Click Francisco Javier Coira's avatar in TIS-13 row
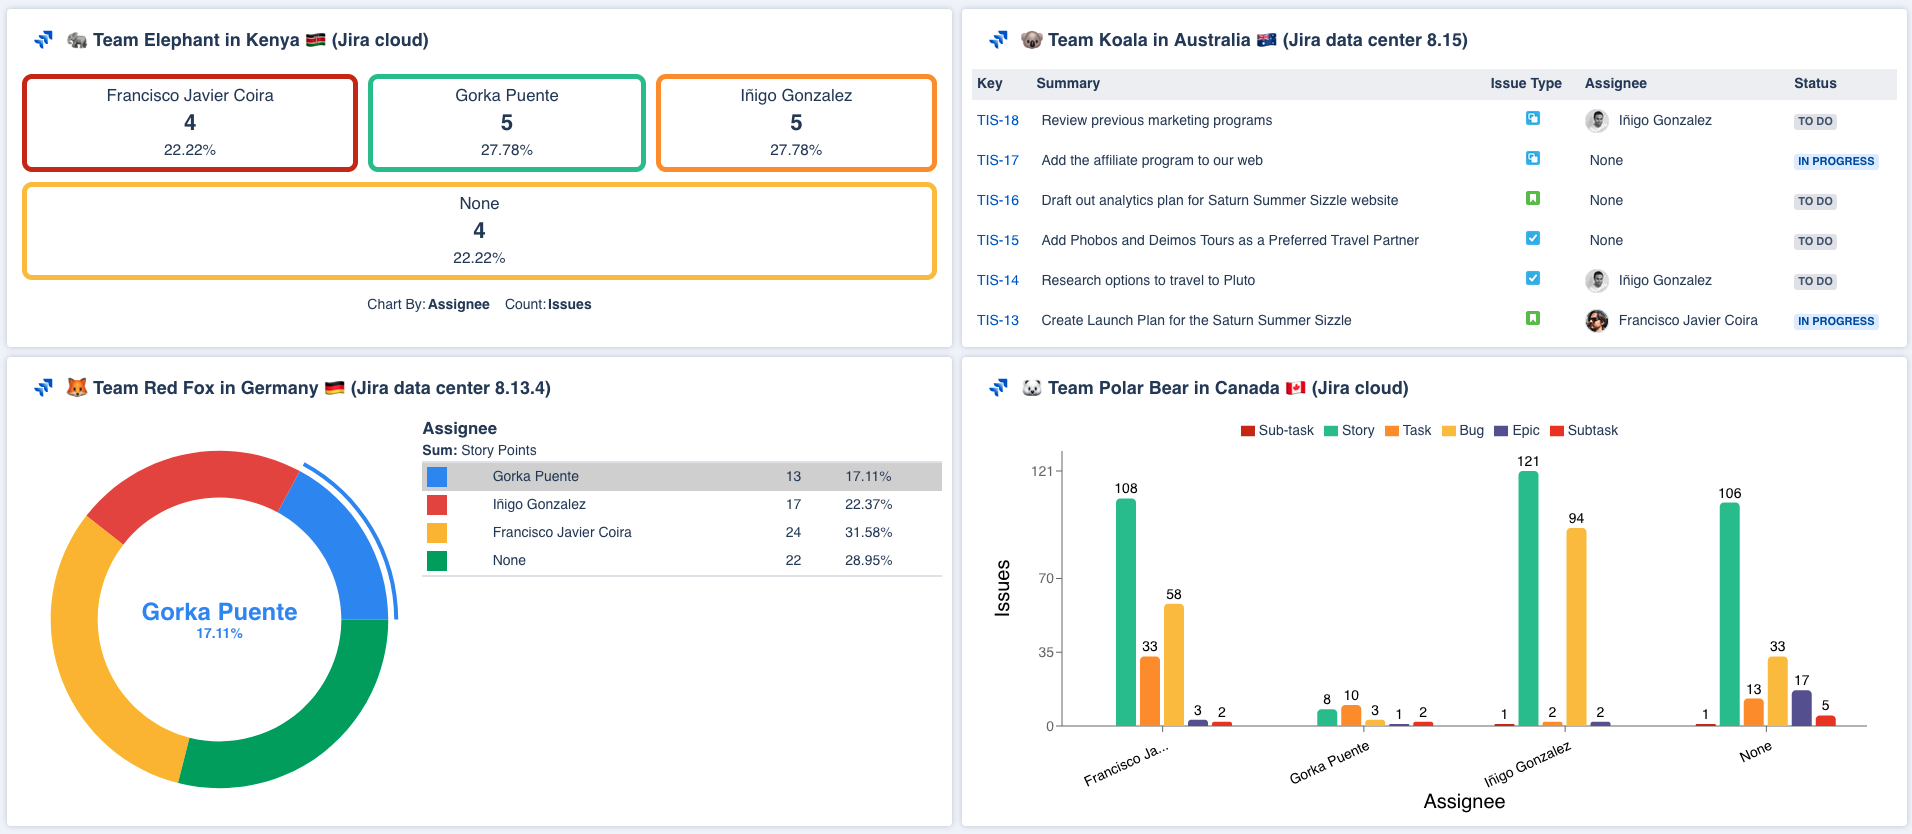The height and width of the screenshot is (834, 1912). click(1597, 321)
